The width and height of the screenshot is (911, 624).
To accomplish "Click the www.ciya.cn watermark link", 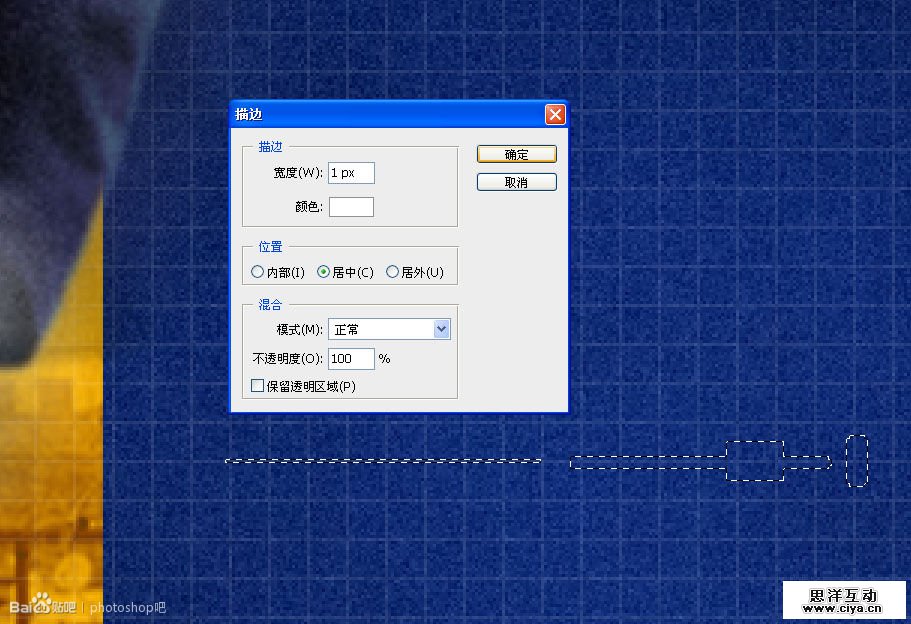I will pos(843,608).
